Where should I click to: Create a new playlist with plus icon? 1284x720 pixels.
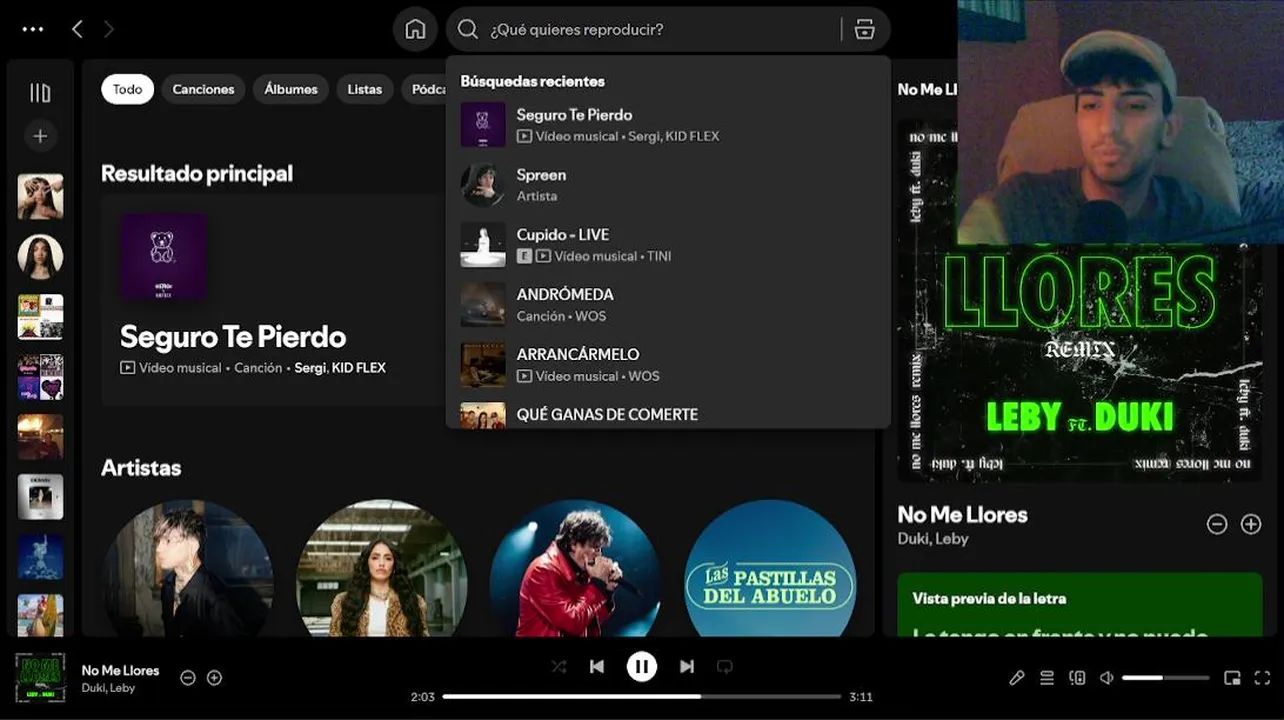click(40, 136)
